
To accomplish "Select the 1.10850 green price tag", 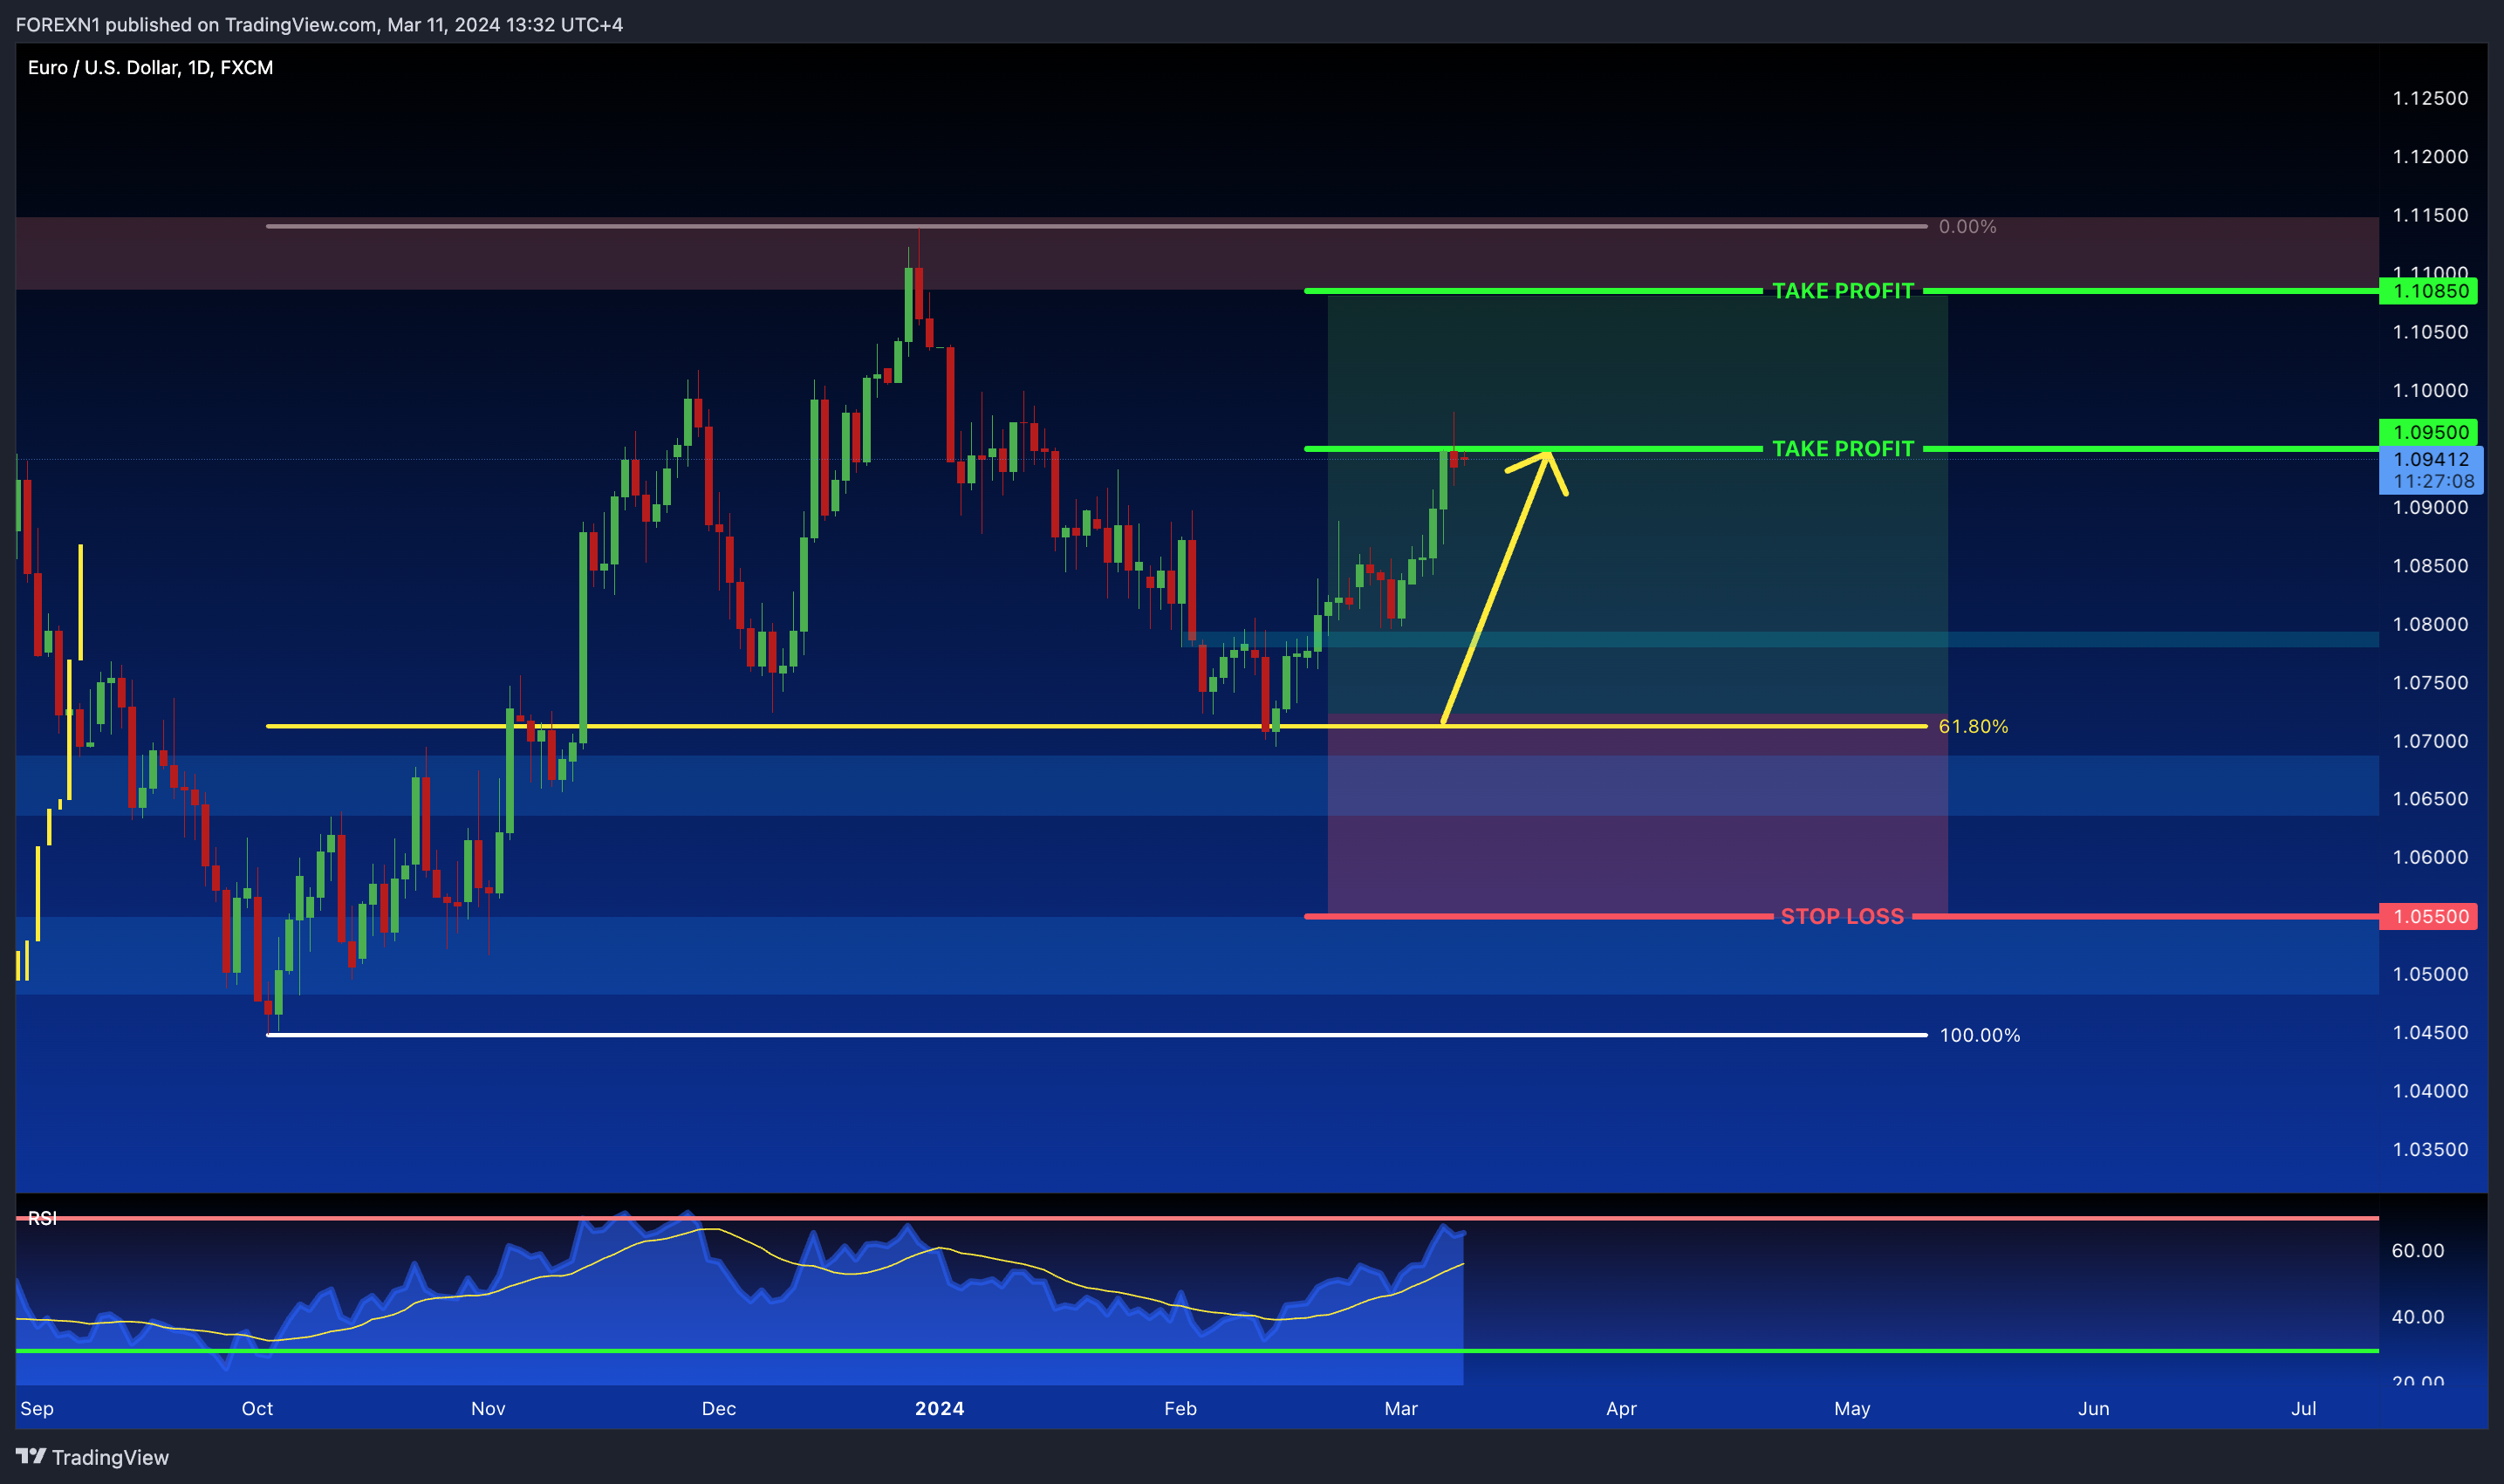I will click(x=2430, y=291).
